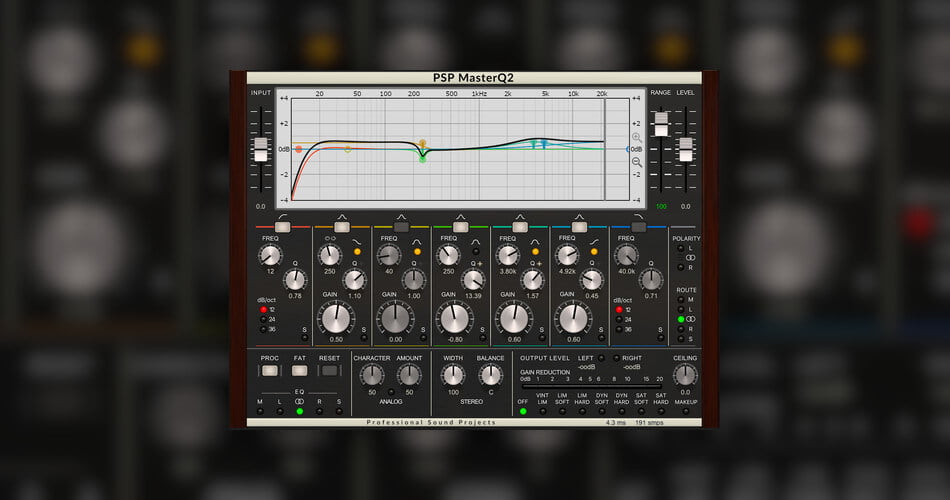
Task: Zoom out on the EQ graph
Action: (x=637, y=162)
